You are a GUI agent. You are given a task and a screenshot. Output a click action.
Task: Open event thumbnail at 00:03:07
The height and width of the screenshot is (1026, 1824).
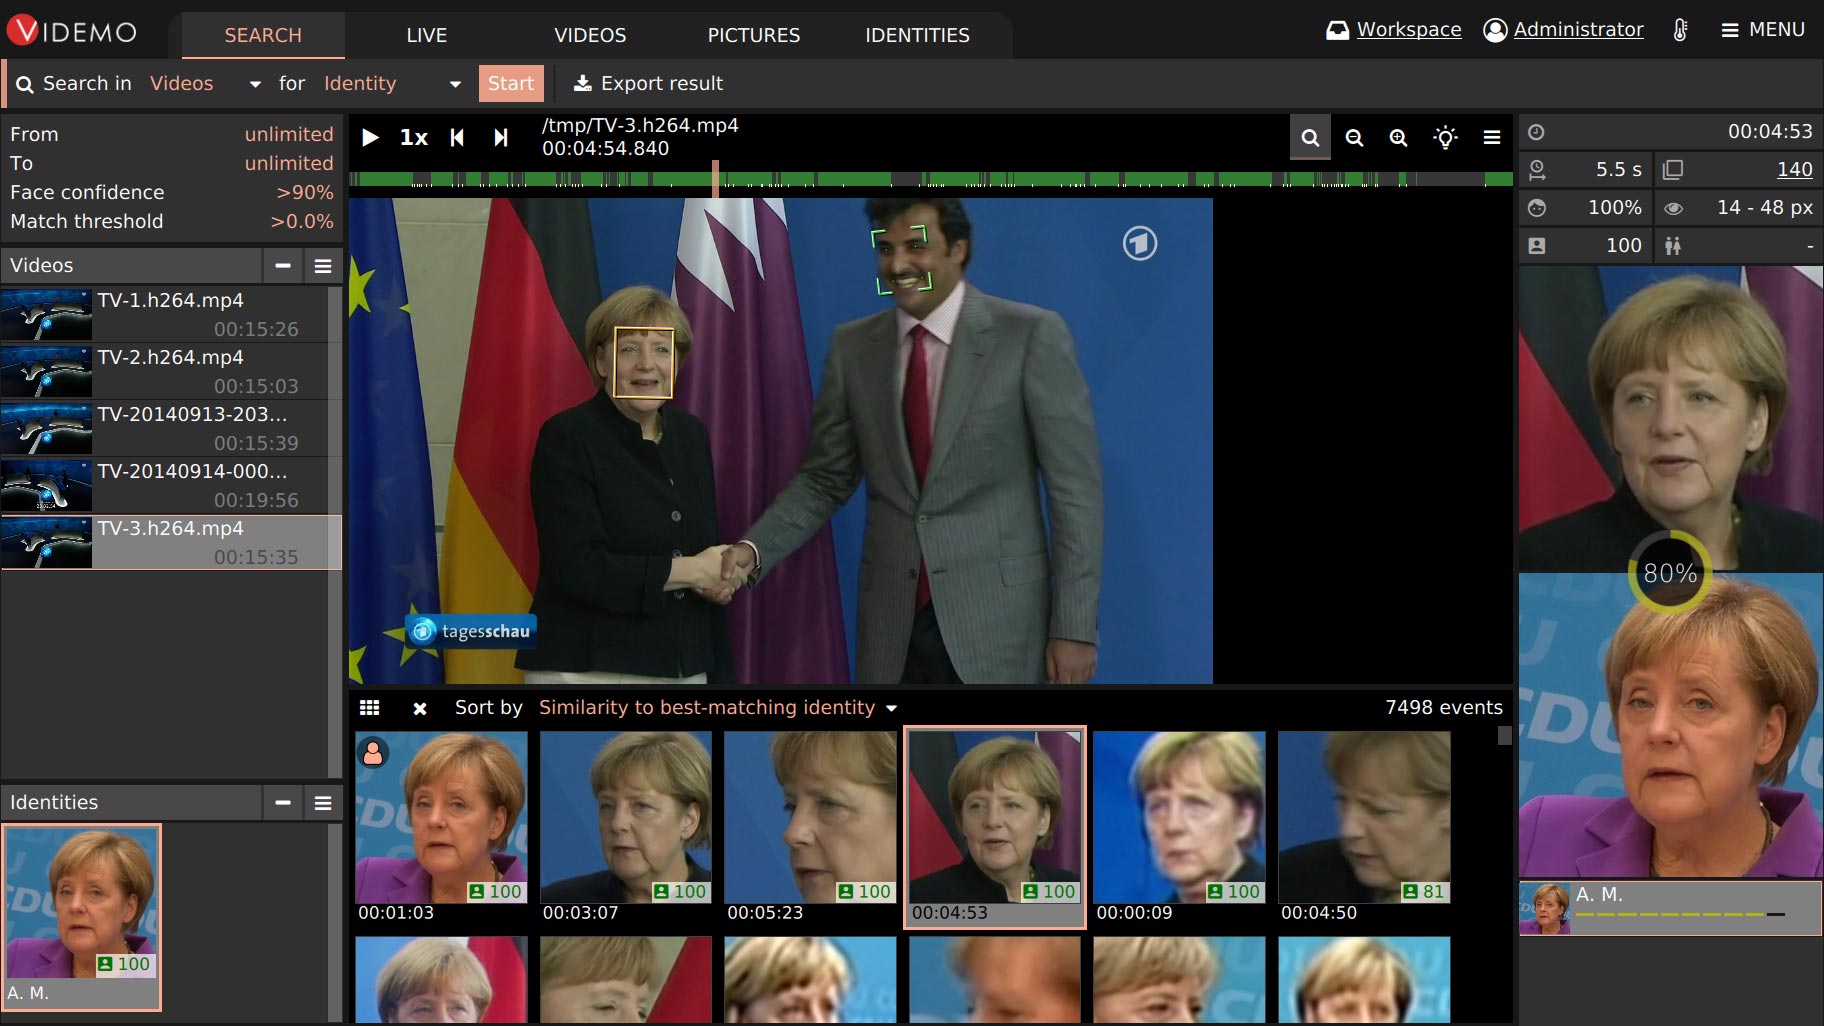pyautogui.click(x=626, y=827)
